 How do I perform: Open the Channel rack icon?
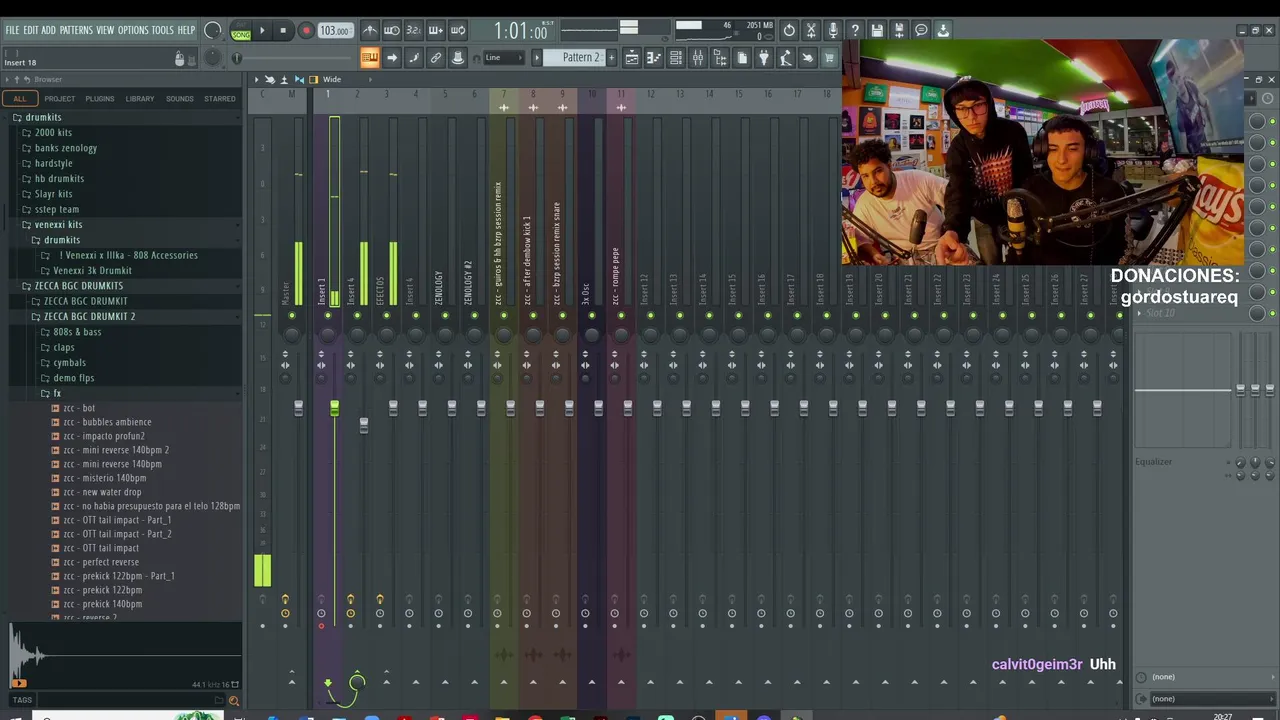[x=676, y=58]
